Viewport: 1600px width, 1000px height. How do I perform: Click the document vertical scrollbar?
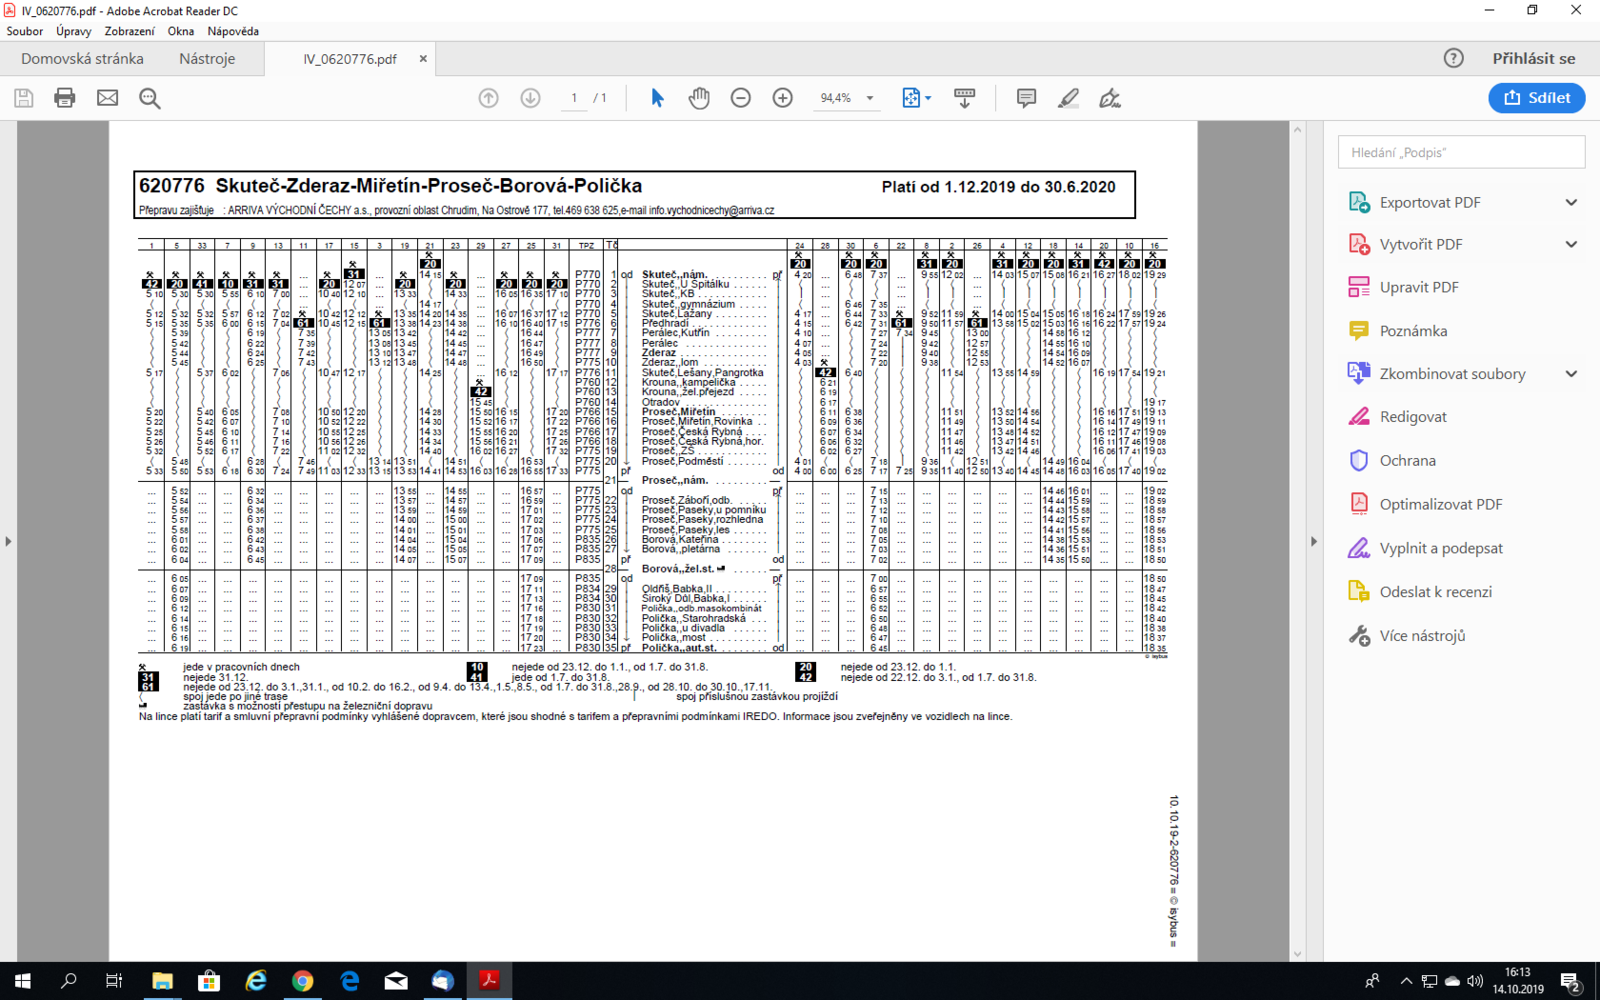point(1297,541)
